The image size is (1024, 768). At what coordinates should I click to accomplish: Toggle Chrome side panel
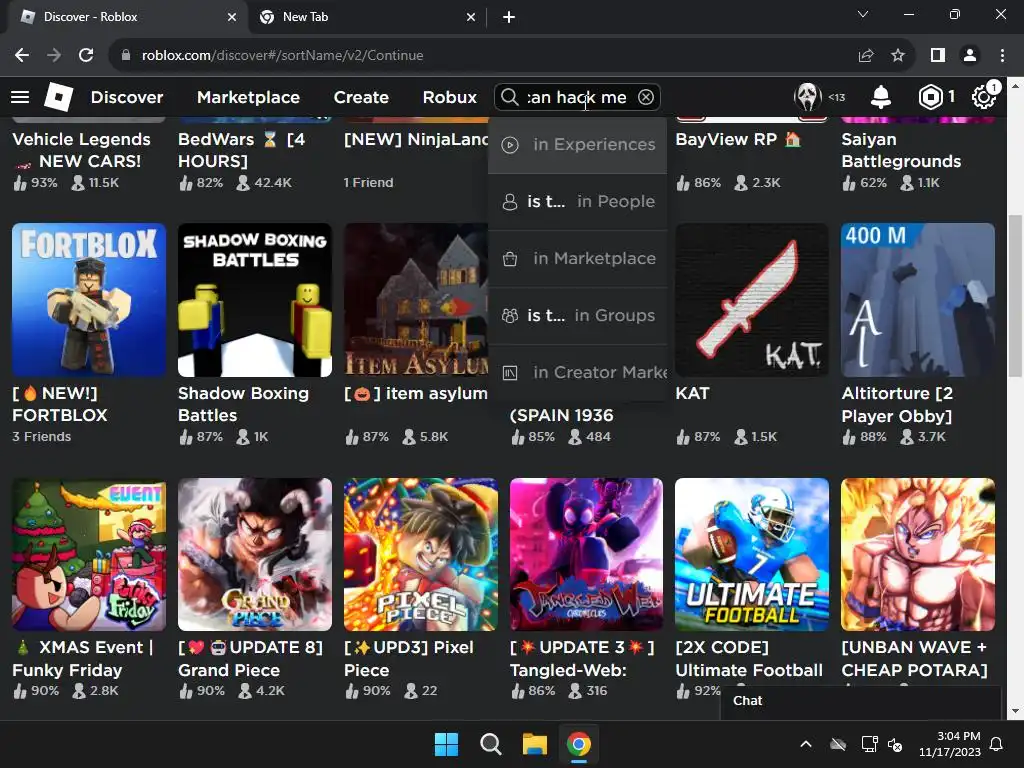click(x=938, y=56)
